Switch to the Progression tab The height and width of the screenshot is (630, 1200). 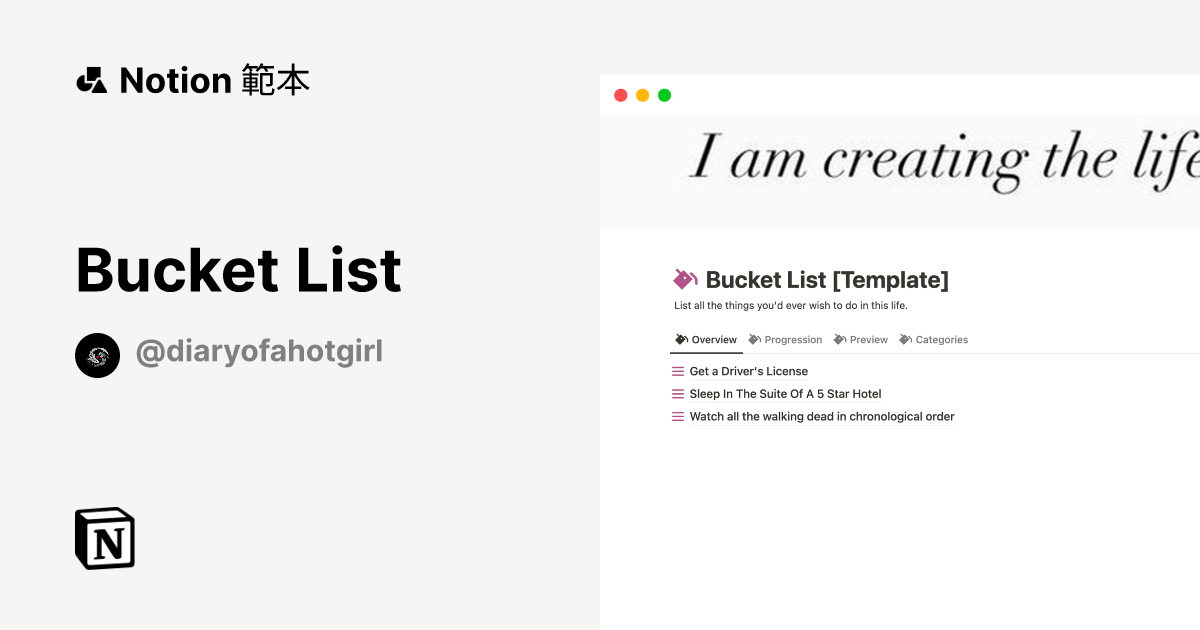792,339
